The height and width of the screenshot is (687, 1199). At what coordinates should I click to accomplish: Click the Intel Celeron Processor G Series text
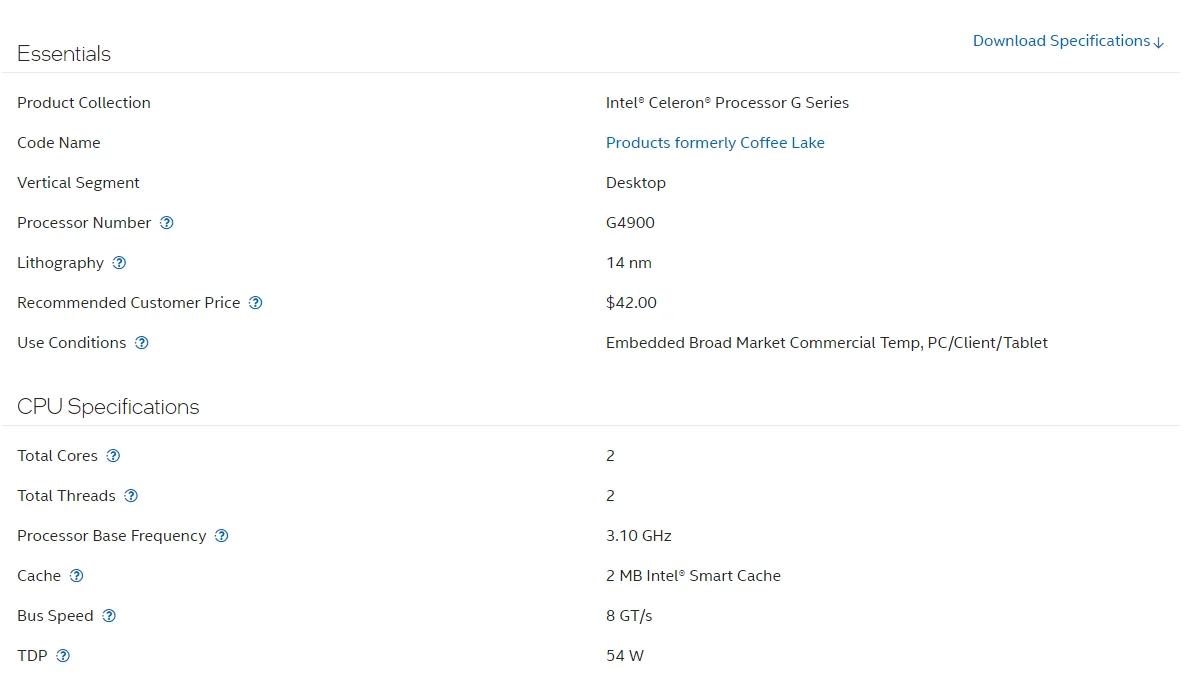(727, 103)
